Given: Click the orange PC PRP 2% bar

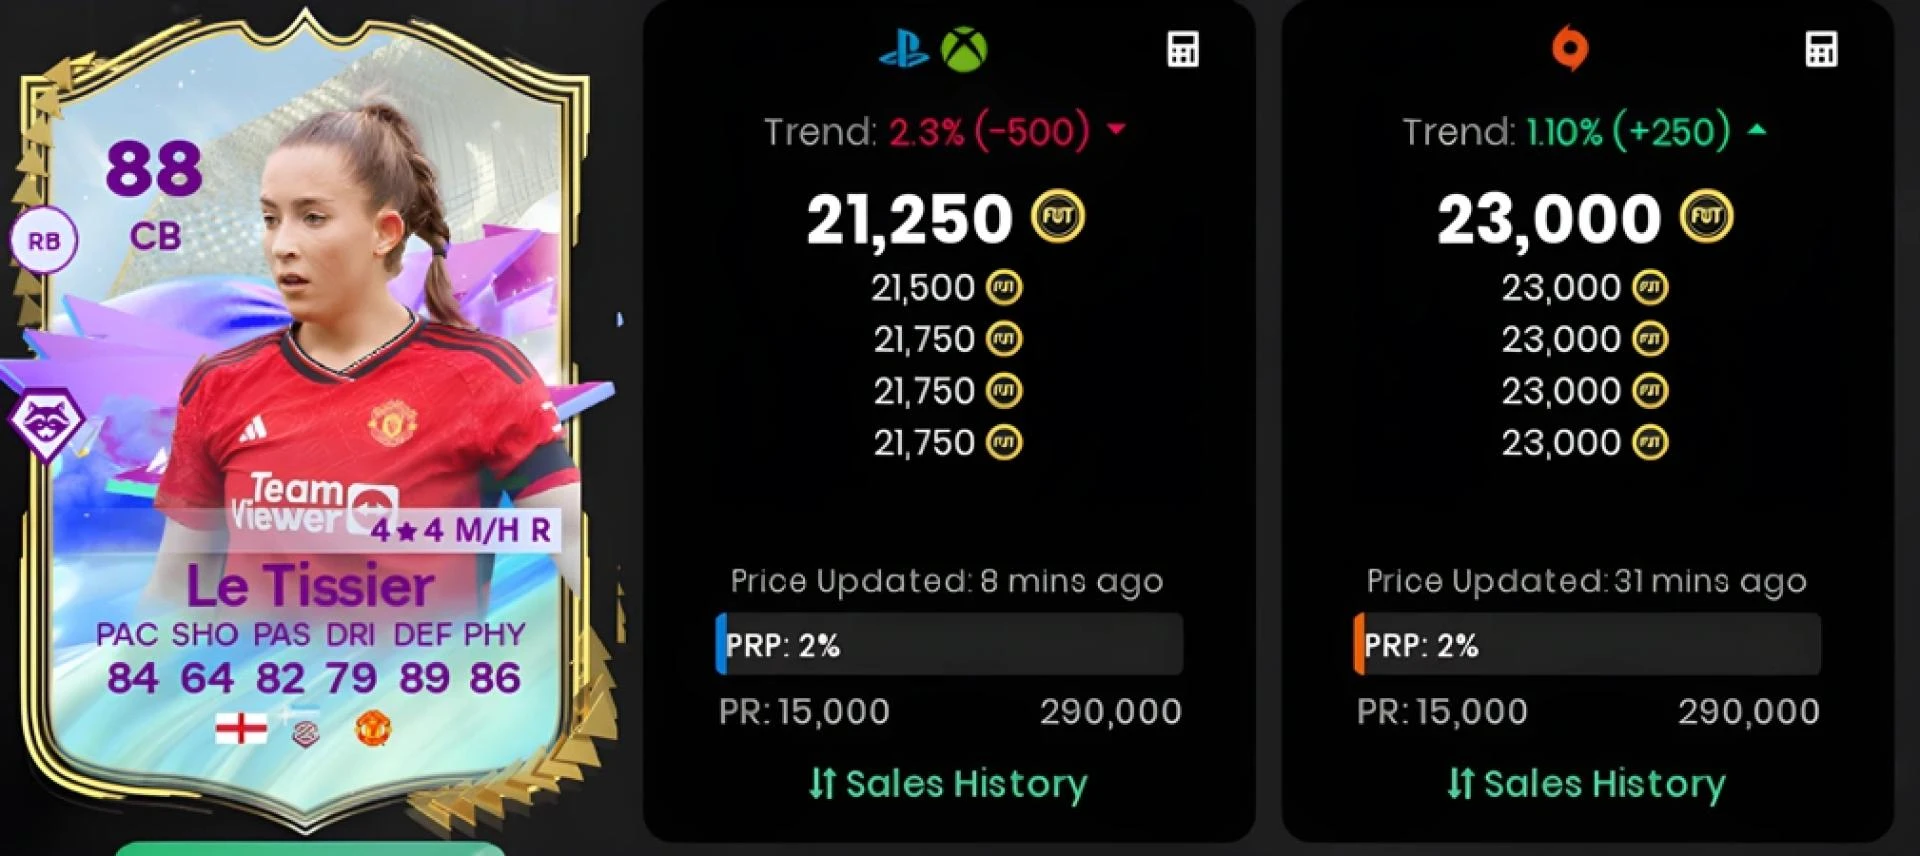Looking at the screenshot, I should pyautogui.click(x=1587, y=645).
